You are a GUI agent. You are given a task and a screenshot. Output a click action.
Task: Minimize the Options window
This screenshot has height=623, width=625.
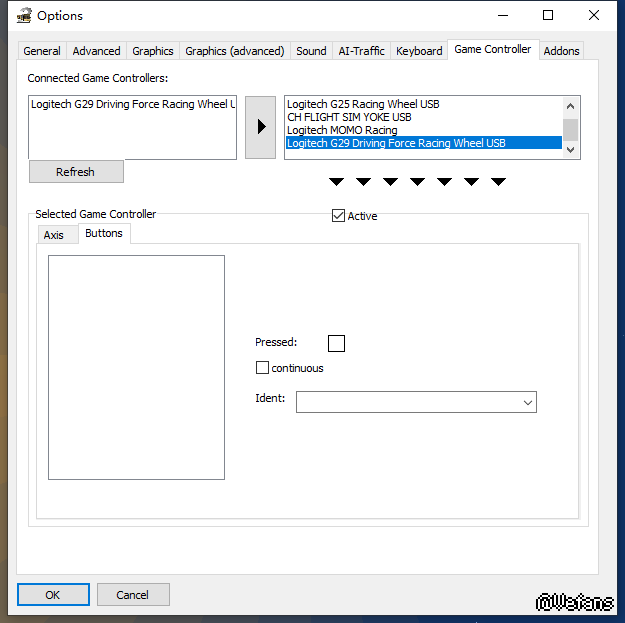point(503,16)
